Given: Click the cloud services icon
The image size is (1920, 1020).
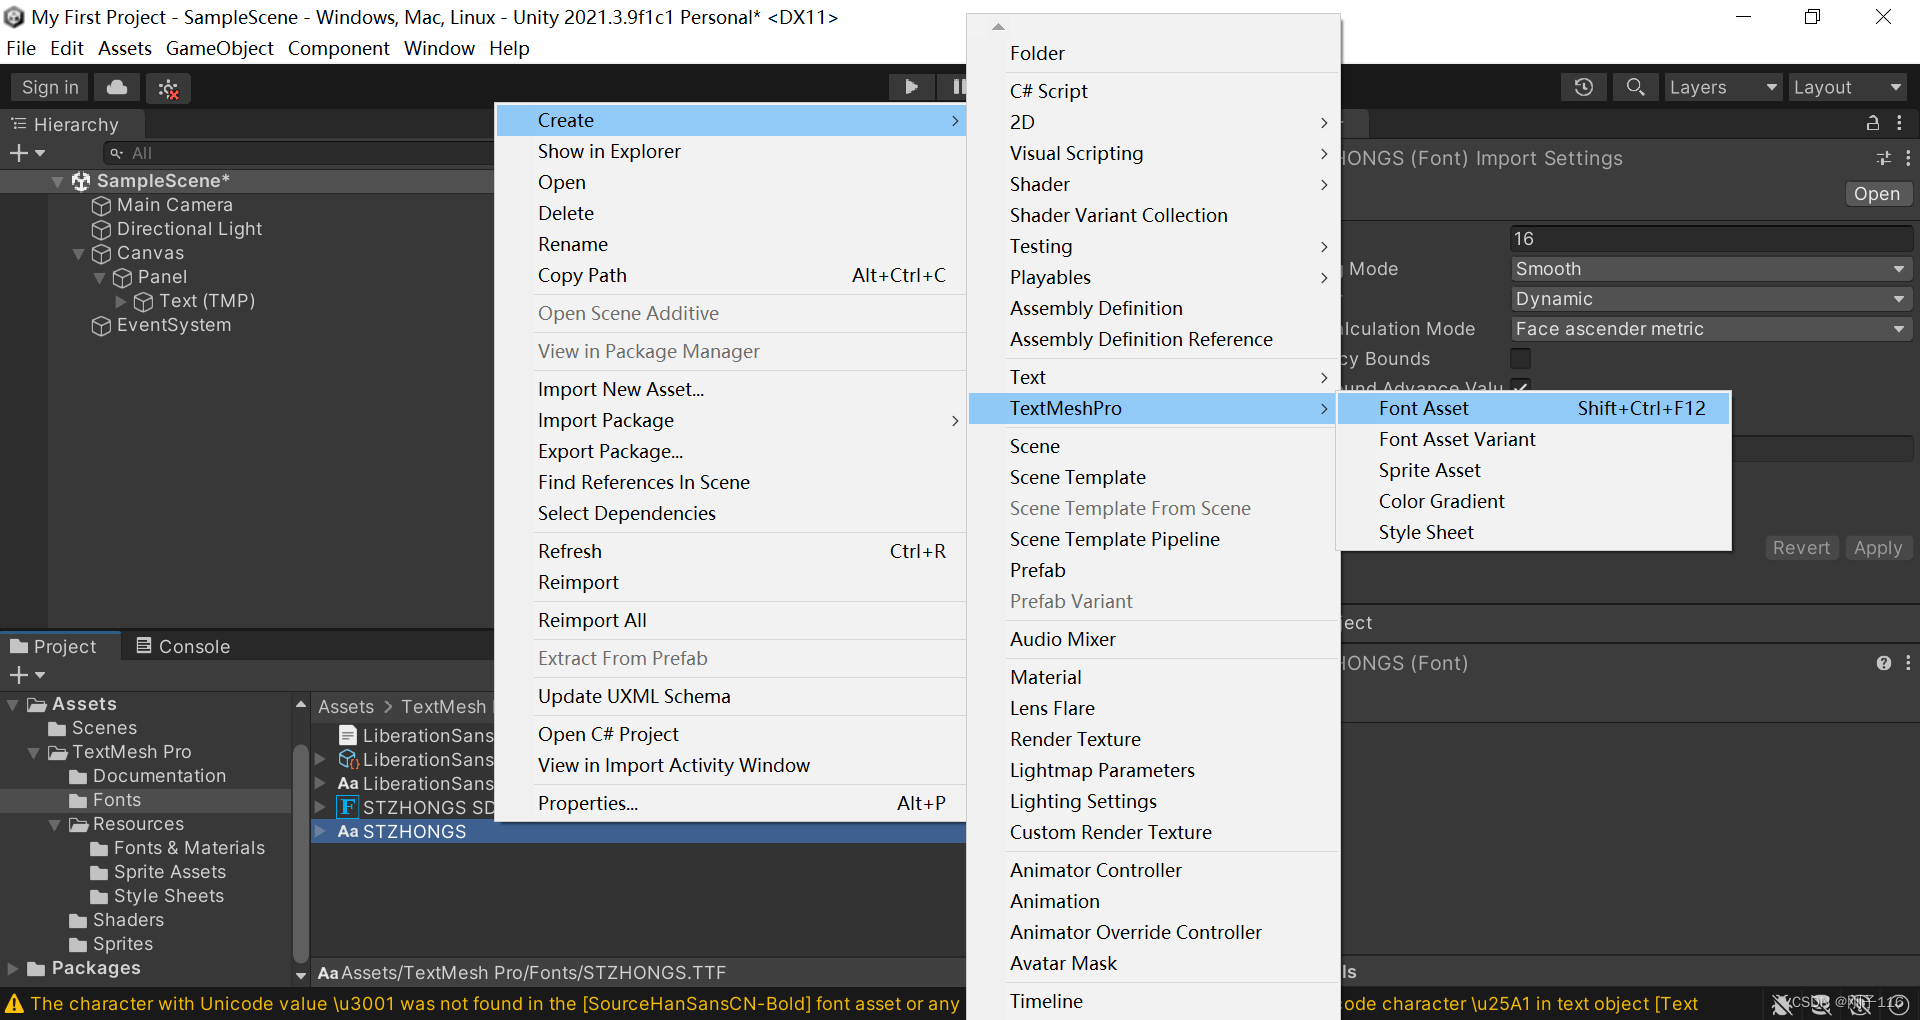Looking at the screenshot, I should point(117,88).
